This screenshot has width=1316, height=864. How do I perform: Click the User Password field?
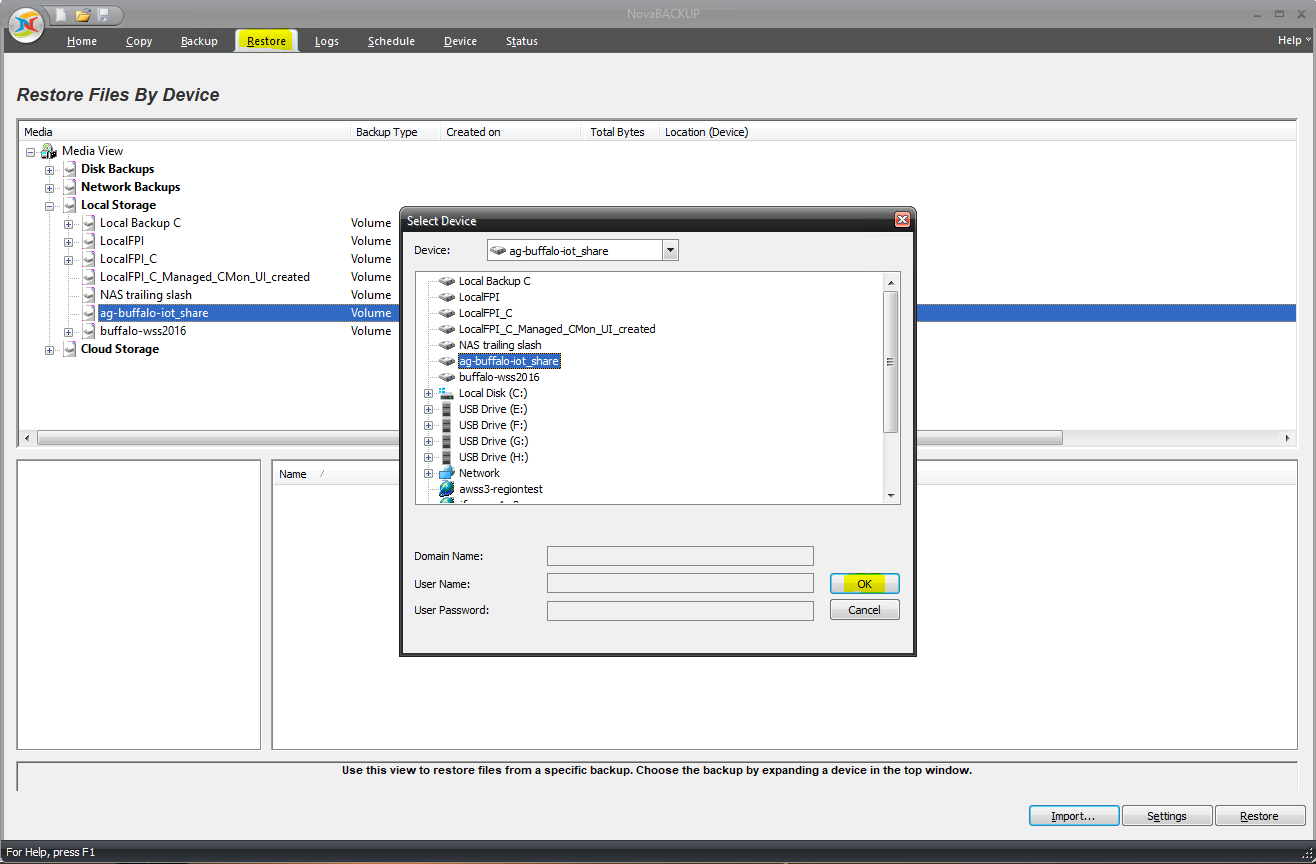tap(680, 610)
